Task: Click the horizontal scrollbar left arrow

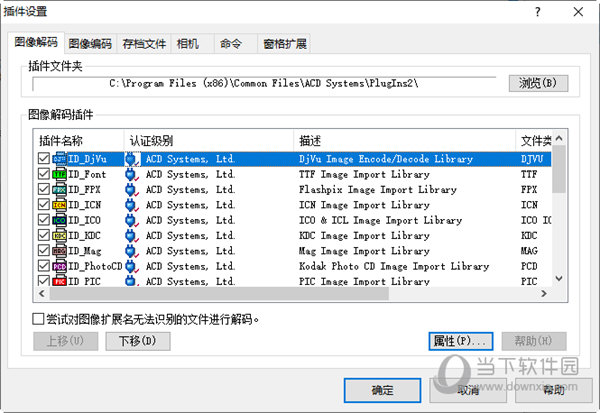Action: (42, 294)
